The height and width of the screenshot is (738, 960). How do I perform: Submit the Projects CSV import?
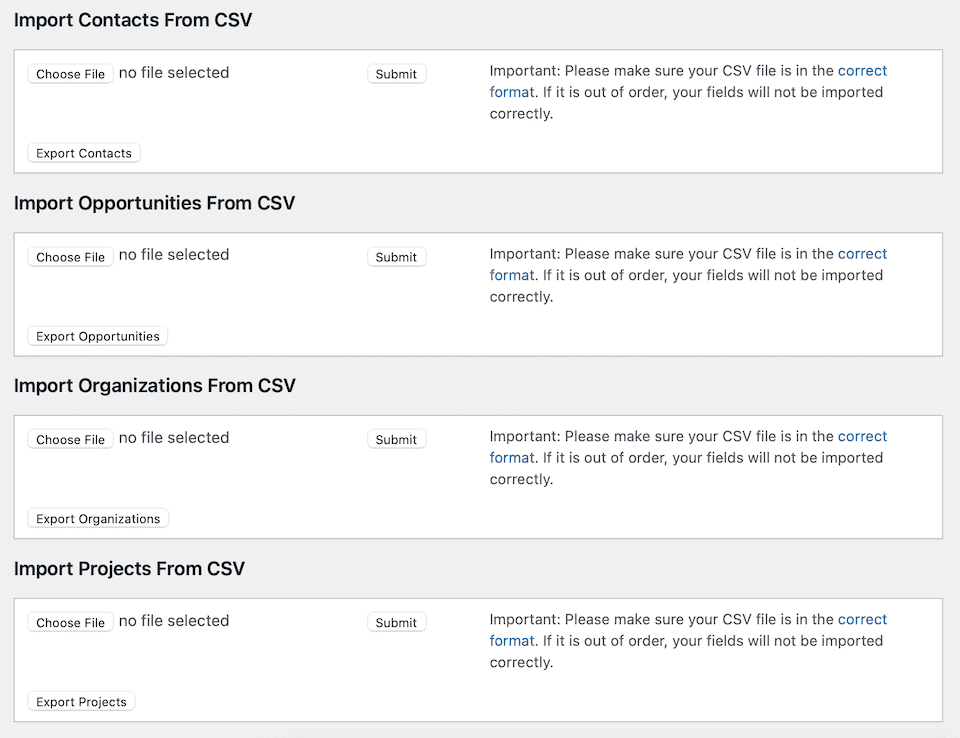[396, 622]
